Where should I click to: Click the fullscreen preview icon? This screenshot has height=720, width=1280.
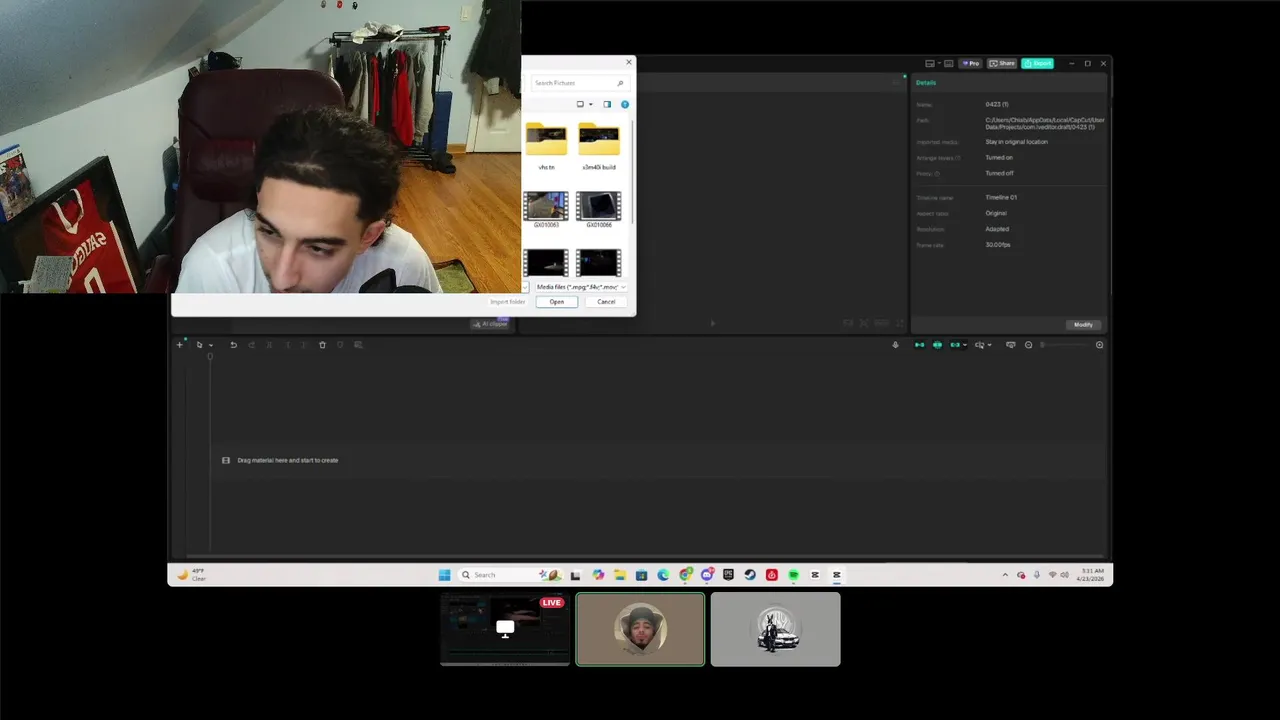coord(899,323)
